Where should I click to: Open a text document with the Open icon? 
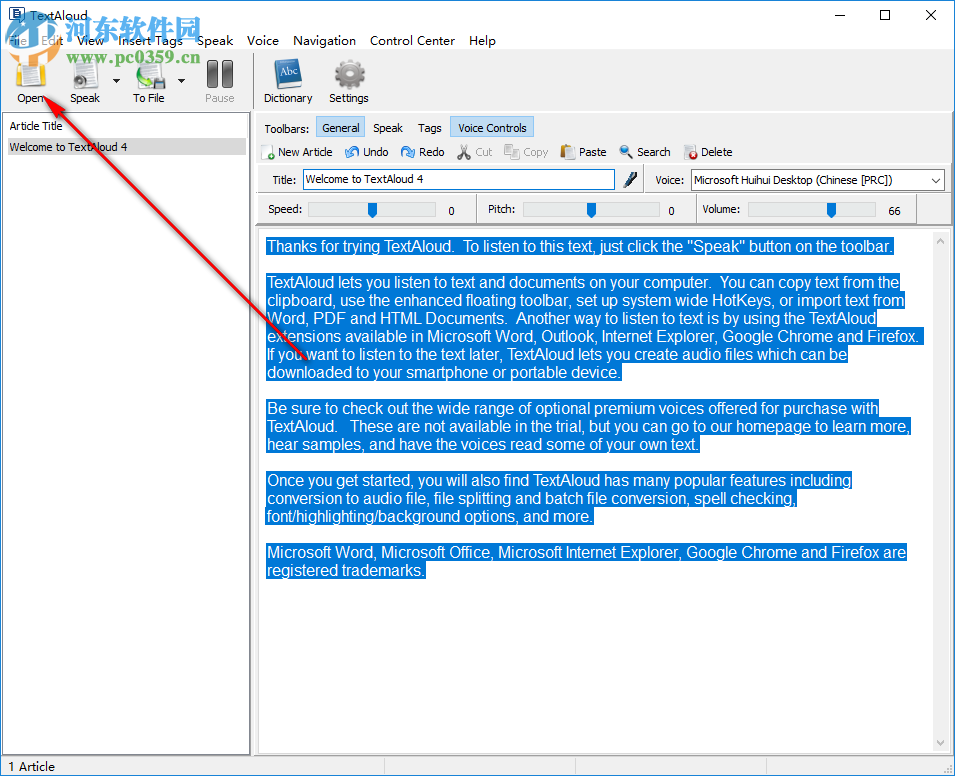[x=29, y=75]
